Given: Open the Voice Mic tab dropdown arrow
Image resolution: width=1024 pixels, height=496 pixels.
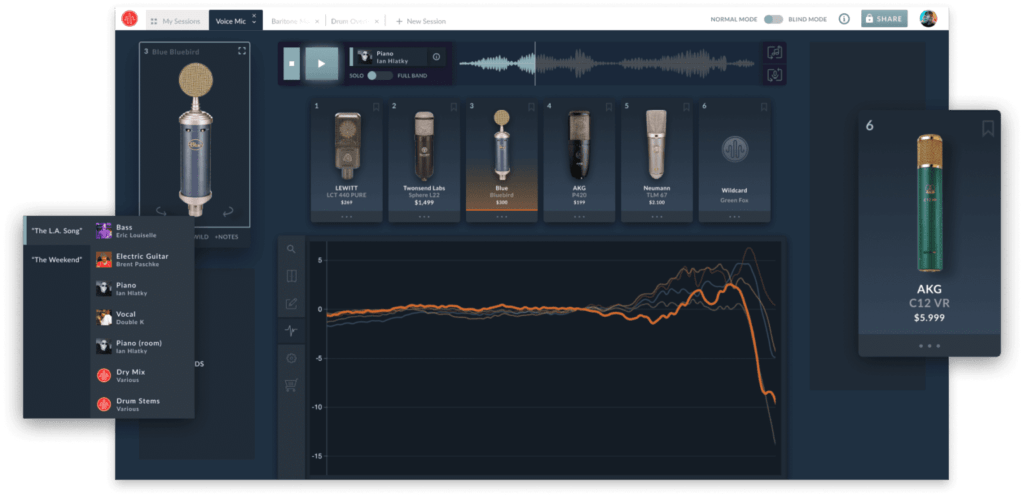Looking at the screenshot, I should point(254,21).
